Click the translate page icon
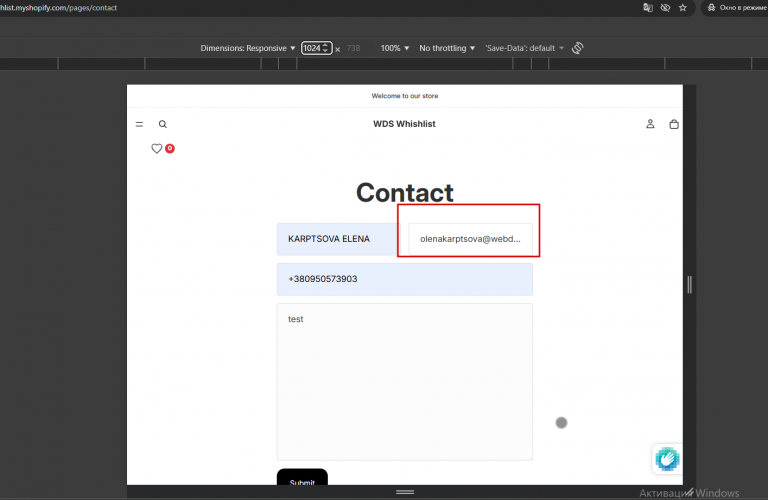768x500 pixels. pos(648,8)
